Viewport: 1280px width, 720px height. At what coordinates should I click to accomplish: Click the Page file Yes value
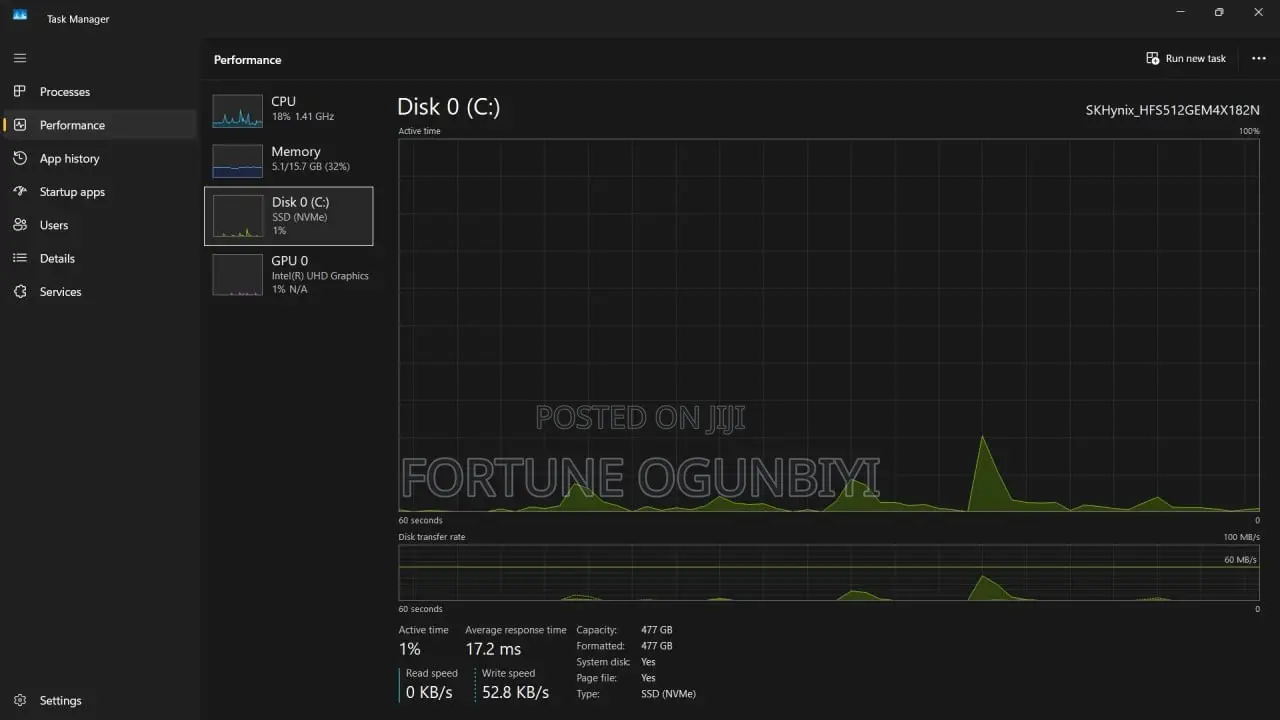pos(648,678)
